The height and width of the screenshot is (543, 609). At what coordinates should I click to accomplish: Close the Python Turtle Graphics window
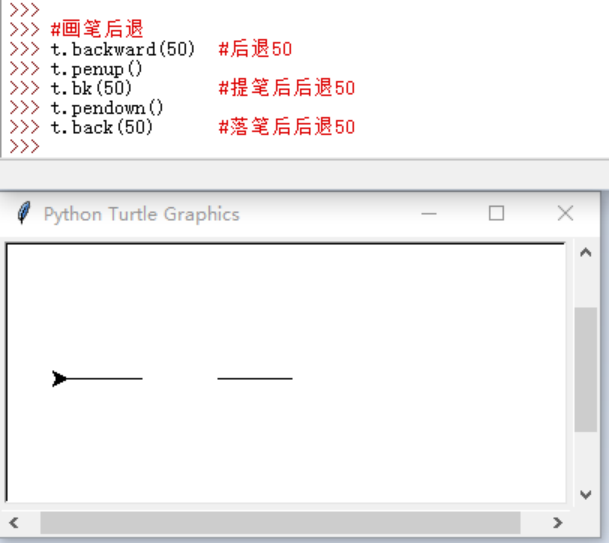coord(565,213)
